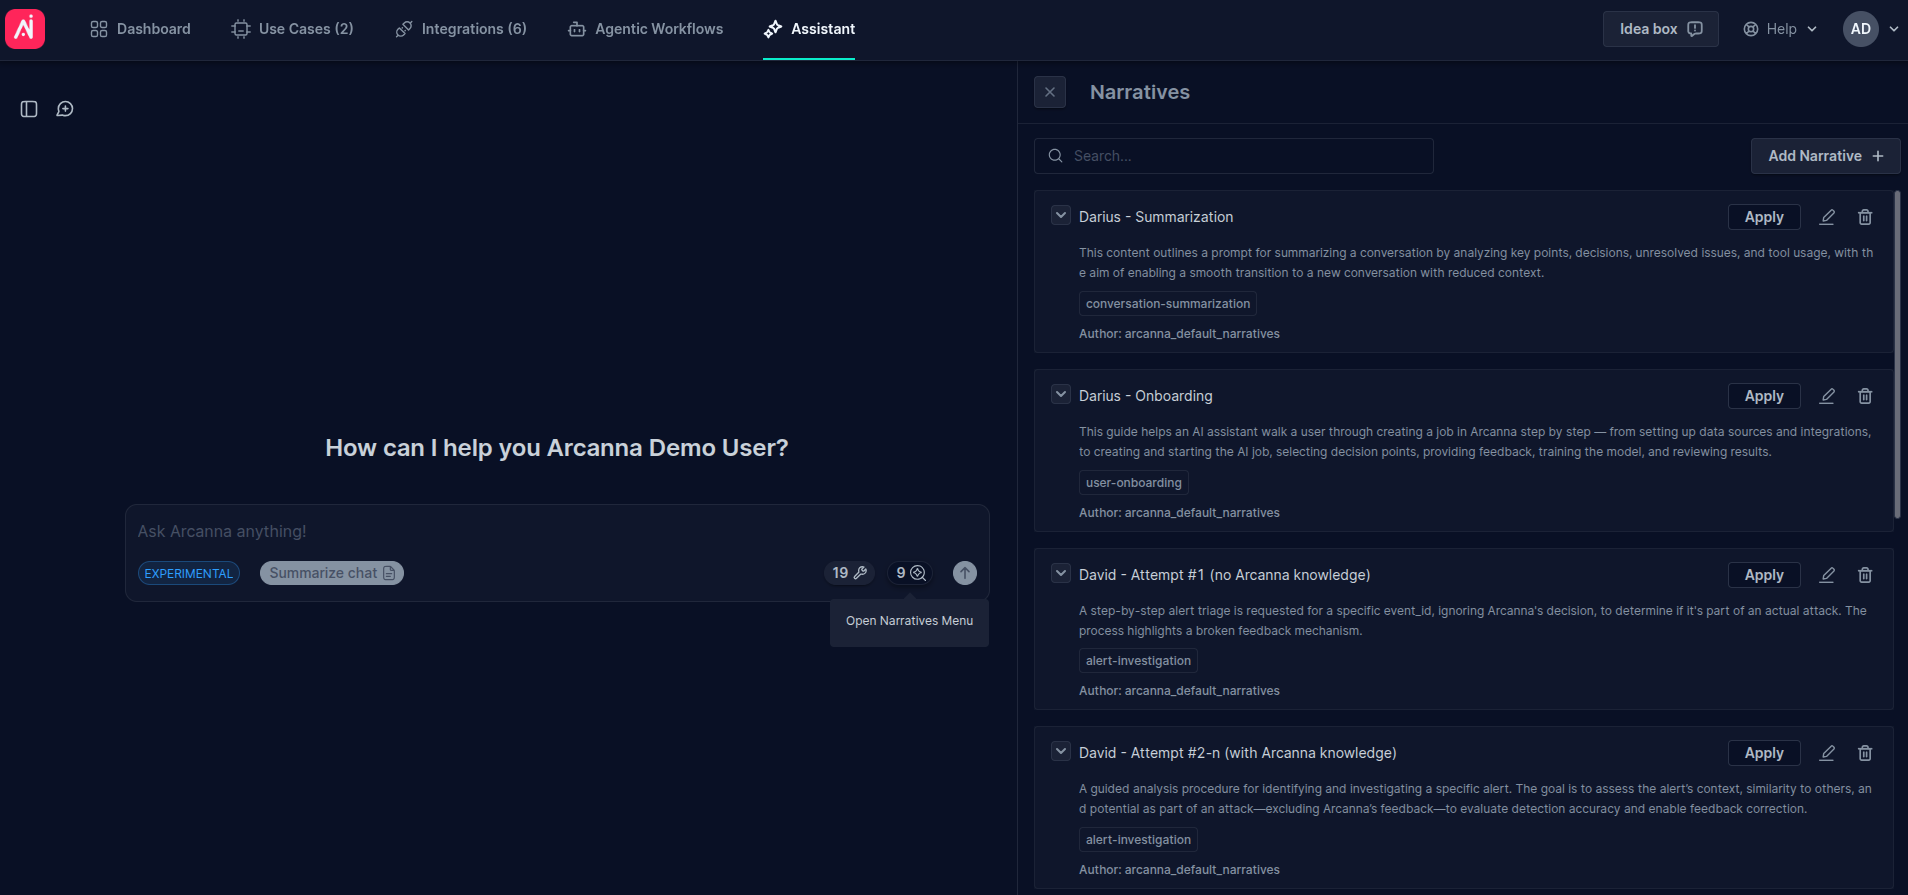Collapse David - Attempt #2-n card

[x=1061, y=752]
